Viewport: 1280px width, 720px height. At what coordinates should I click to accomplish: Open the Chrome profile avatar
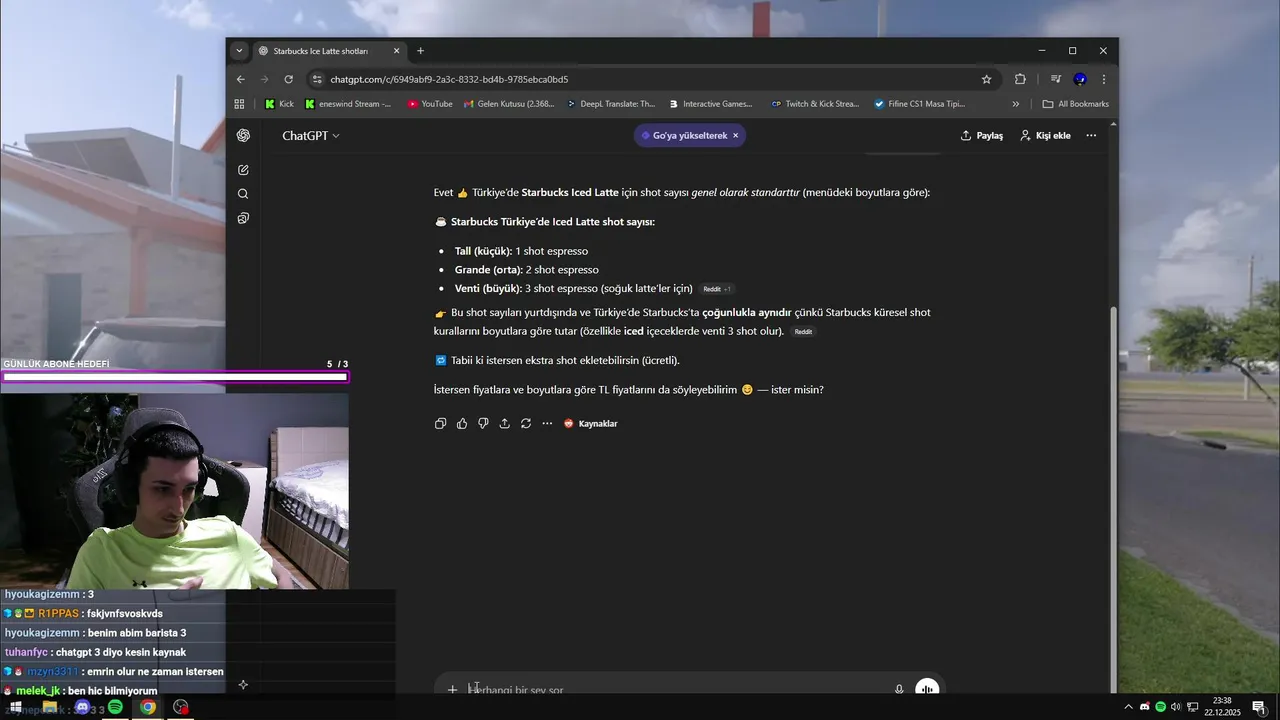pyautogui.click(x=1080, y=79)
